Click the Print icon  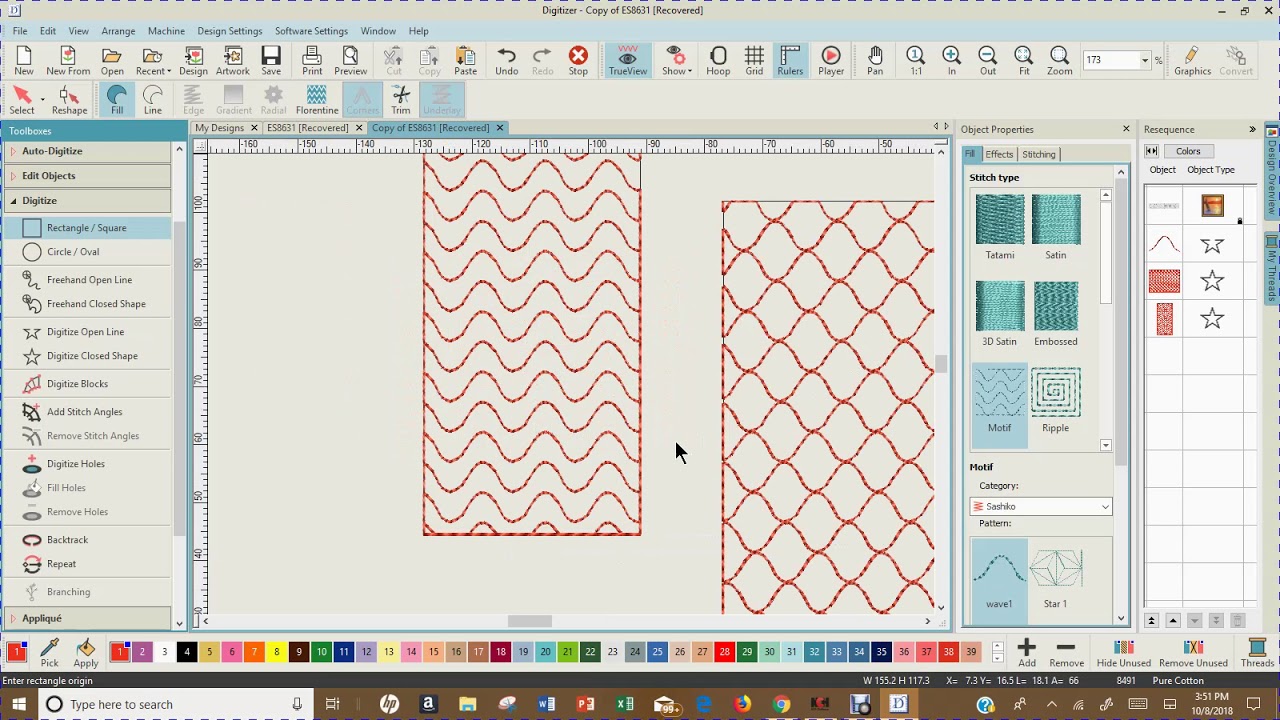312,61
